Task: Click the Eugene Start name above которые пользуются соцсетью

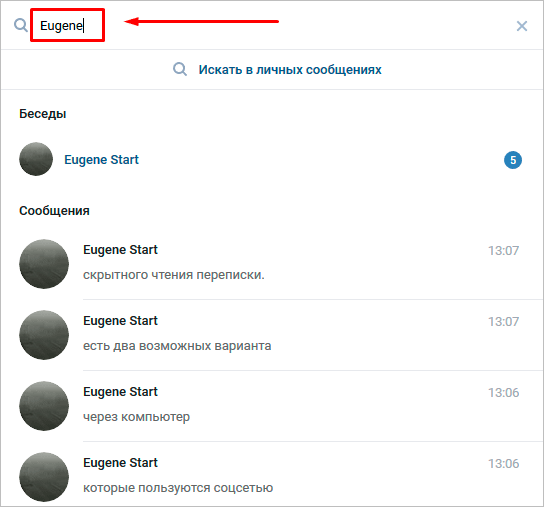Action: coord(120,463)
